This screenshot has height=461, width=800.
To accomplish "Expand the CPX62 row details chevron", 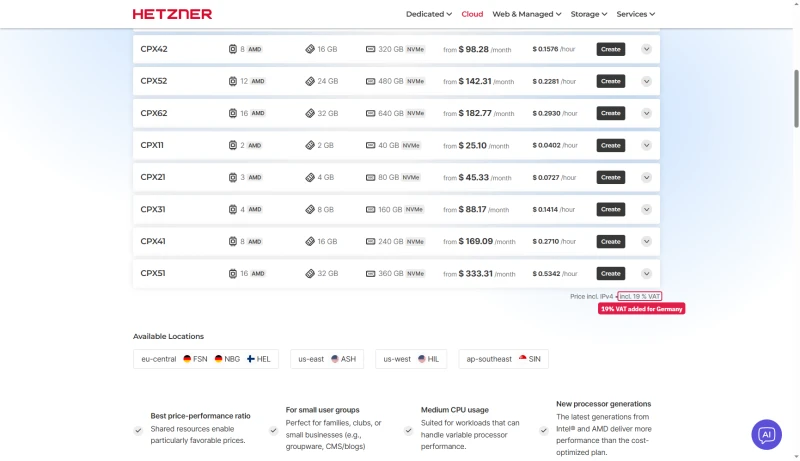I will (x=646, y=113).
